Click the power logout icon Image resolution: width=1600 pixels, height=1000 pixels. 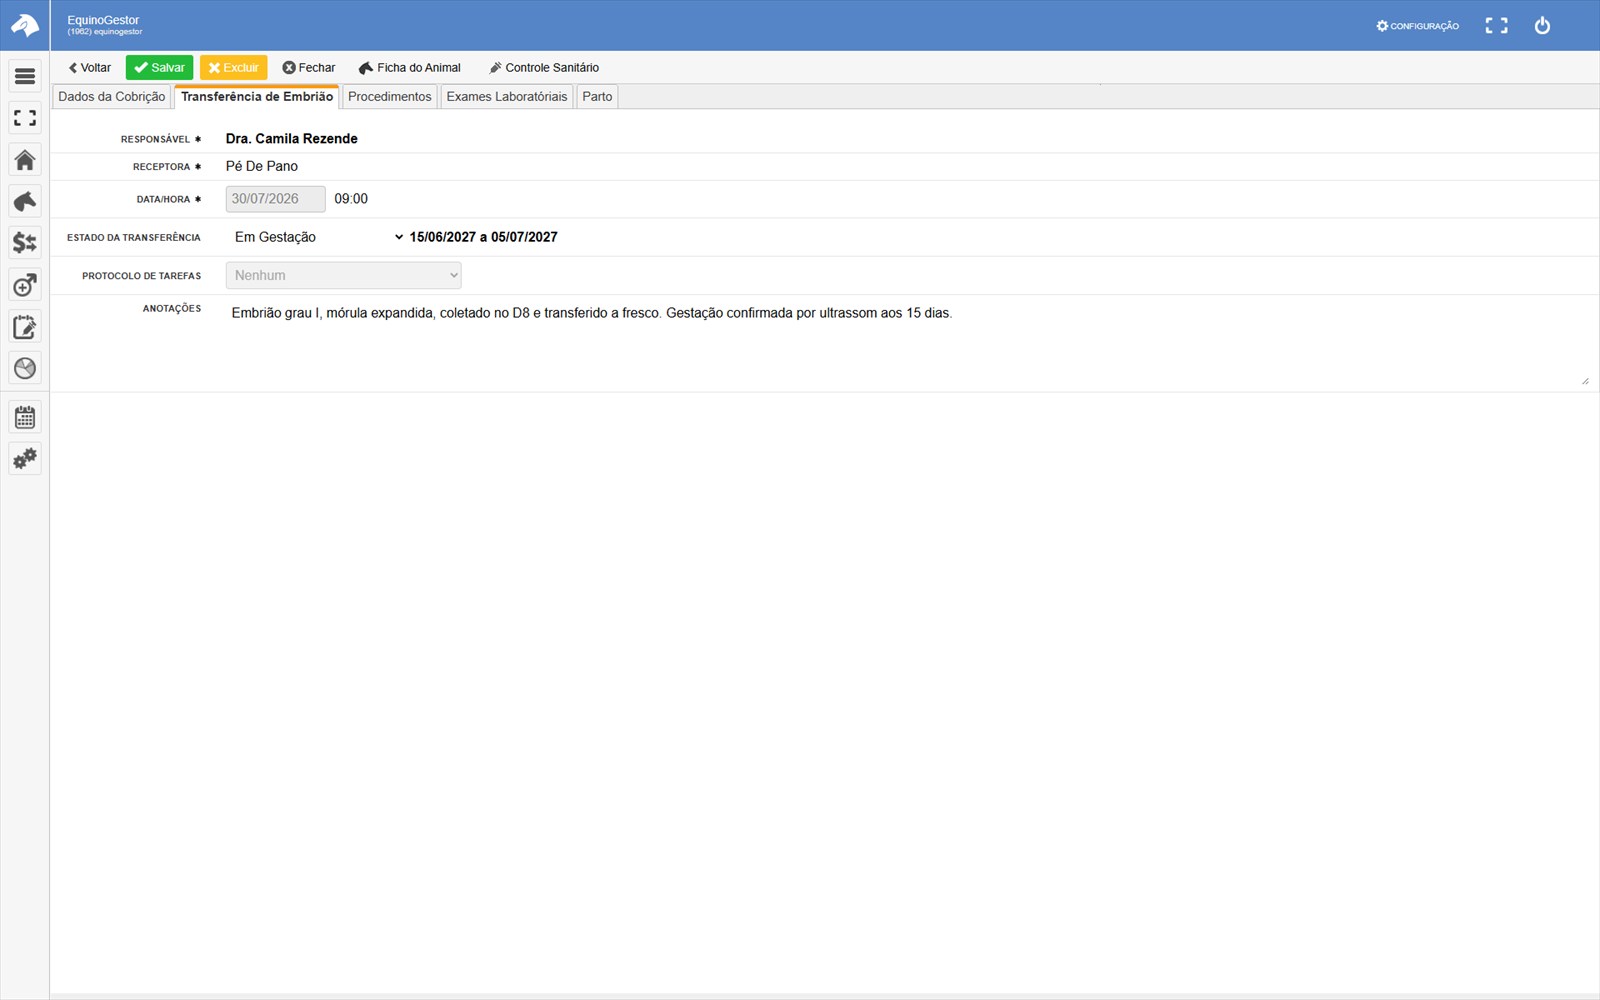pyautogui.click(x=1542, y=26)
